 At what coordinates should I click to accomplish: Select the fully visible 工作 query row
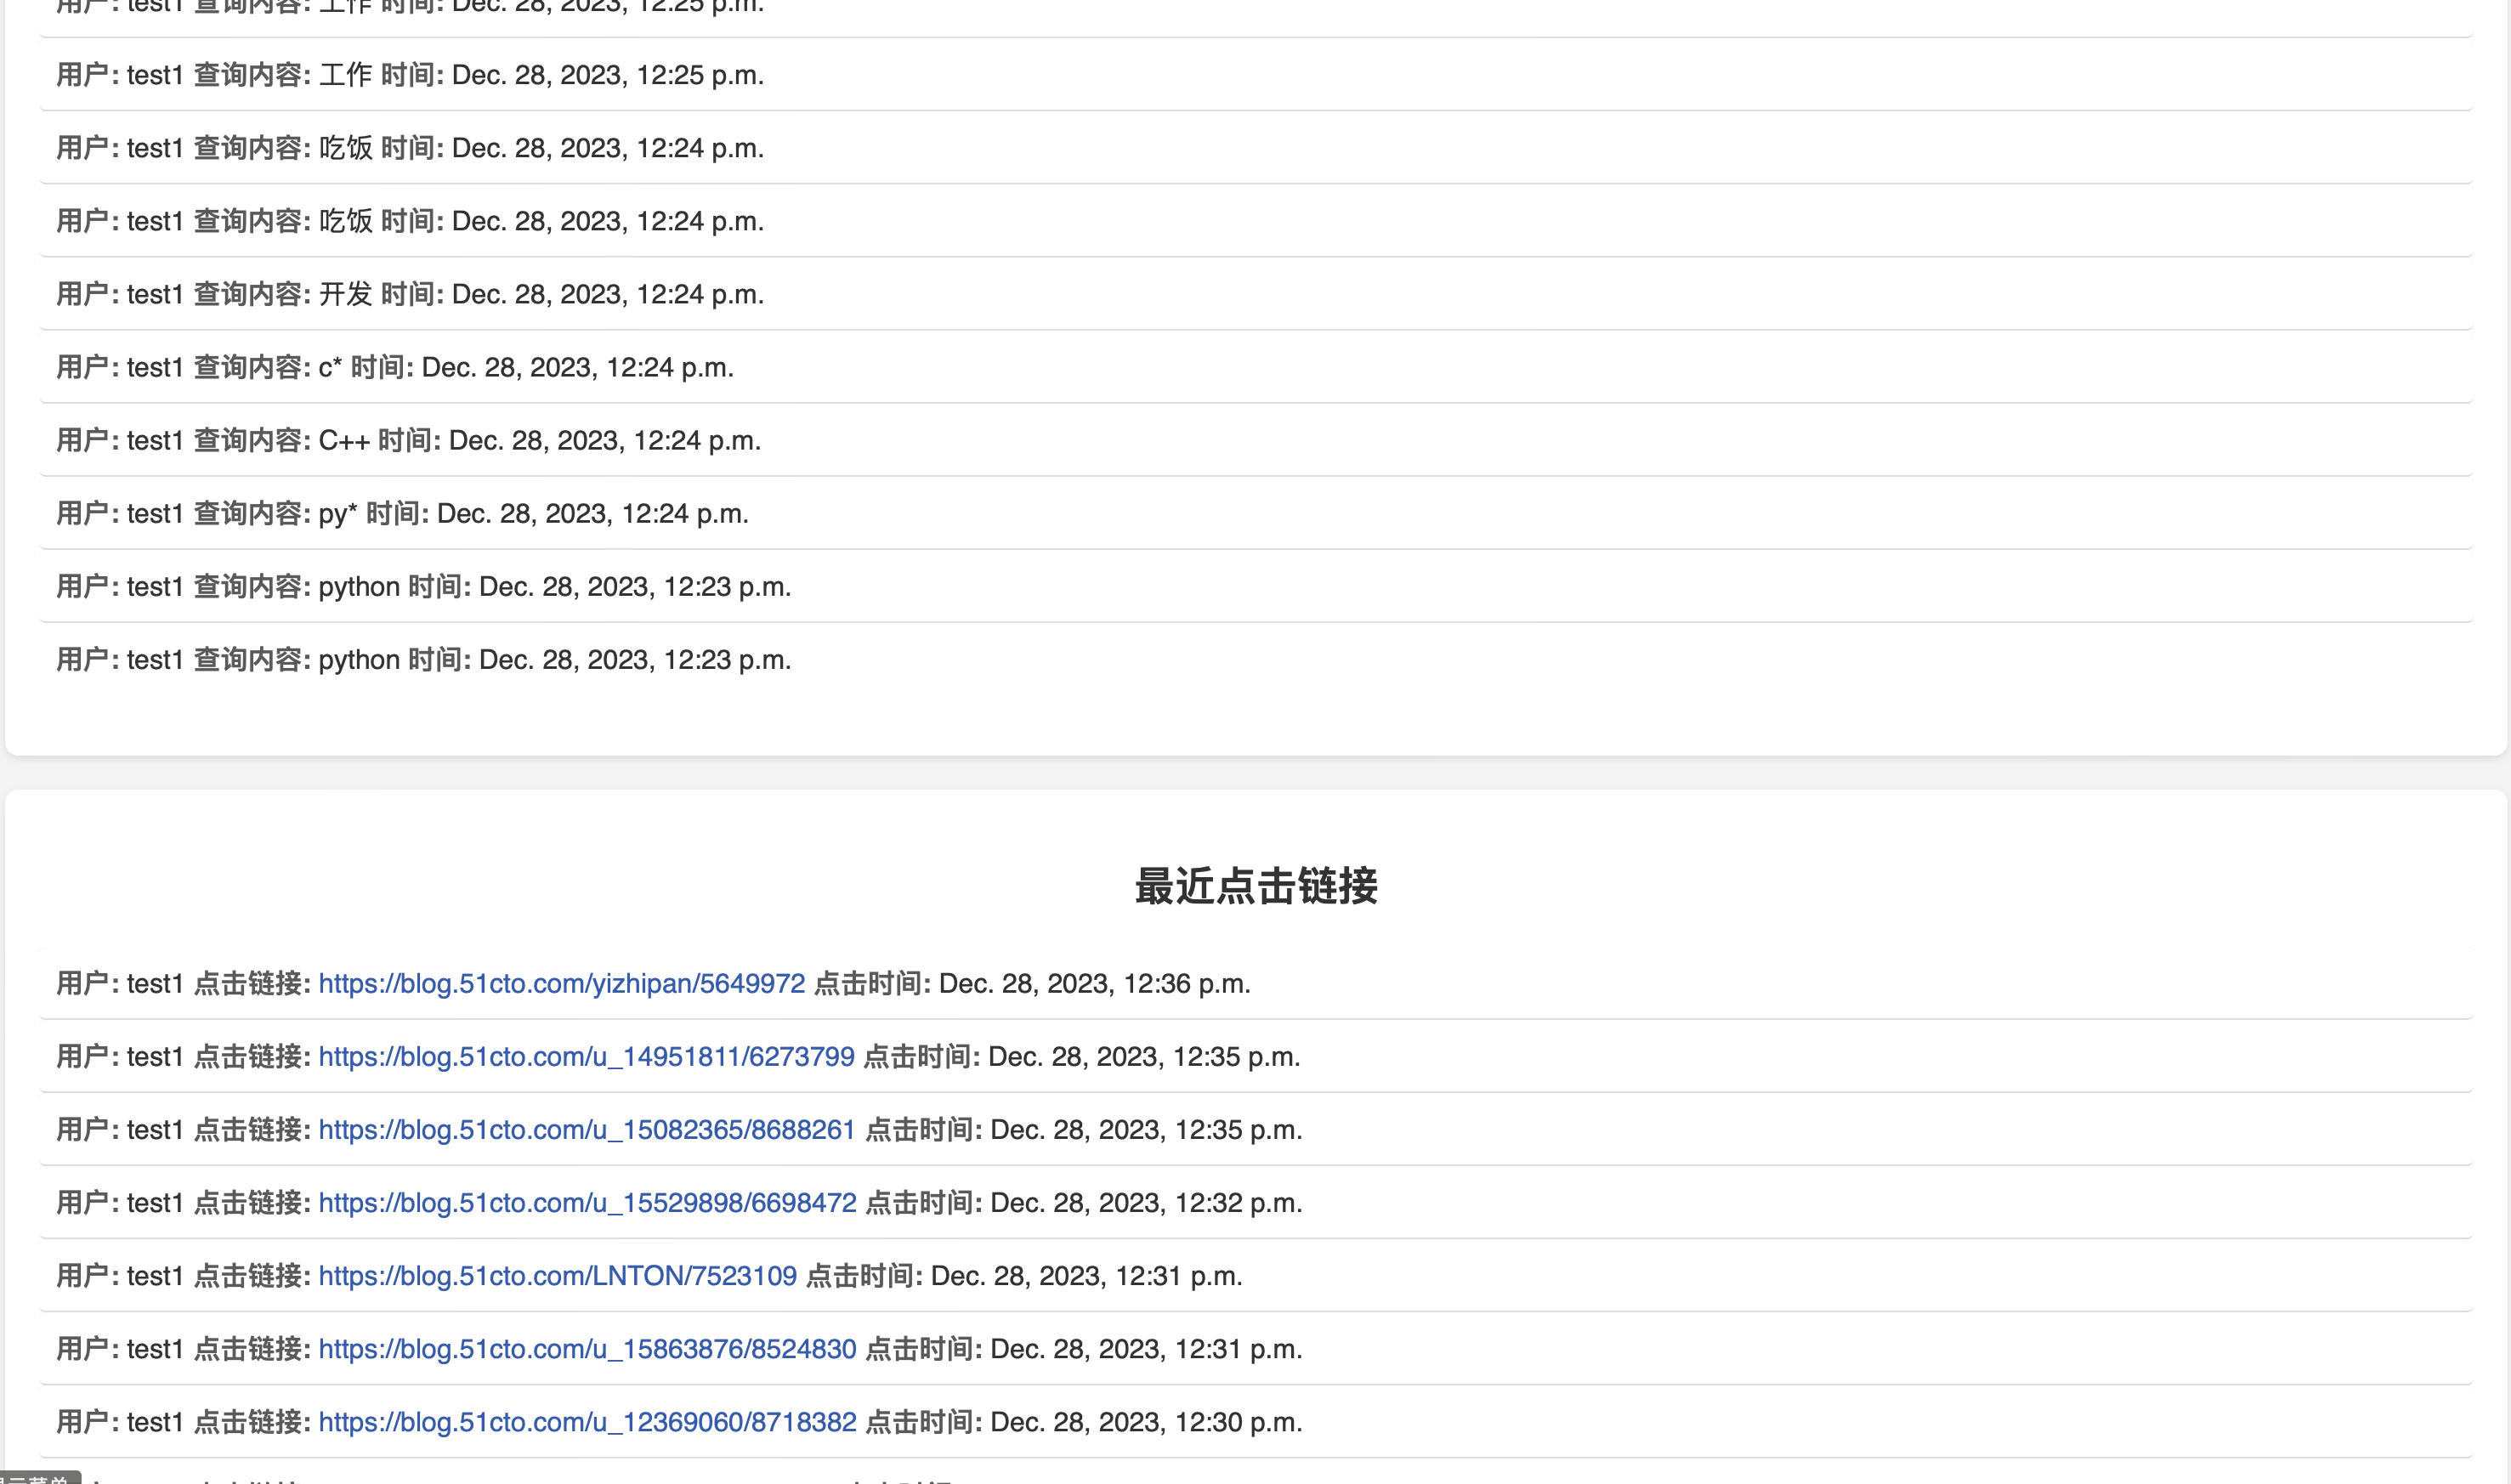pyautogui.click(x=410, y=76)
